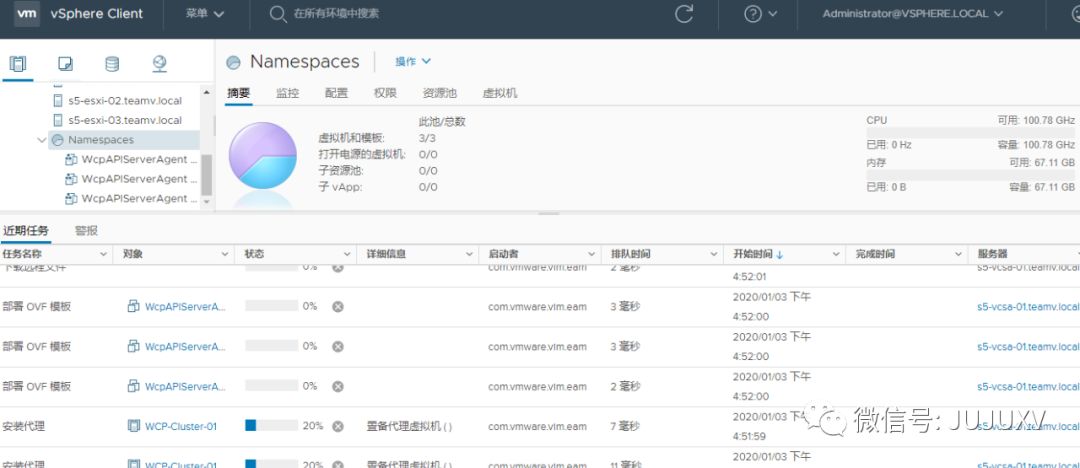Open the 菜单 dropdown menu

coord(205,14)
